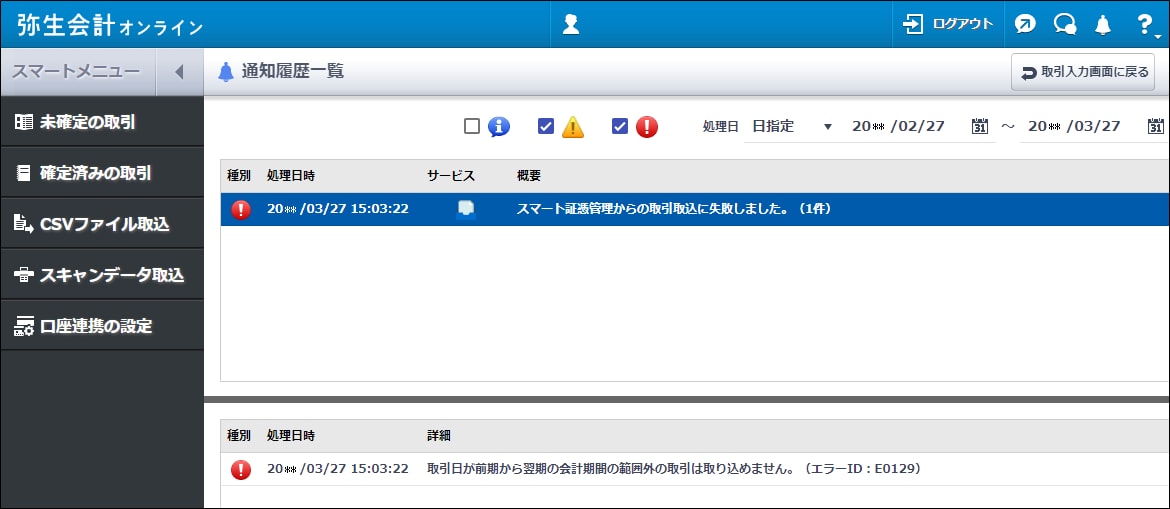Uncheck the warning notifications checkbox
The image size is (1170, 509).
[545, 126]
